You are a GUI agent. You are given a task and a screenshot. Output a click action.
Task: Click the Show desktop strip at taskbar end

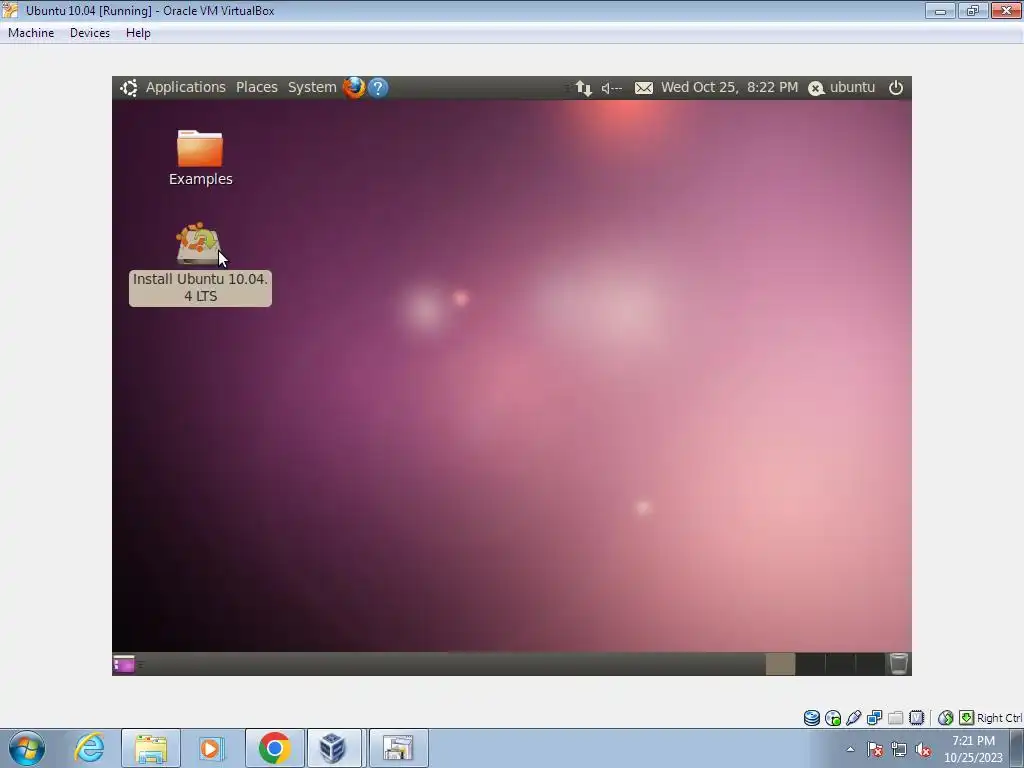tap(1017, 748)
